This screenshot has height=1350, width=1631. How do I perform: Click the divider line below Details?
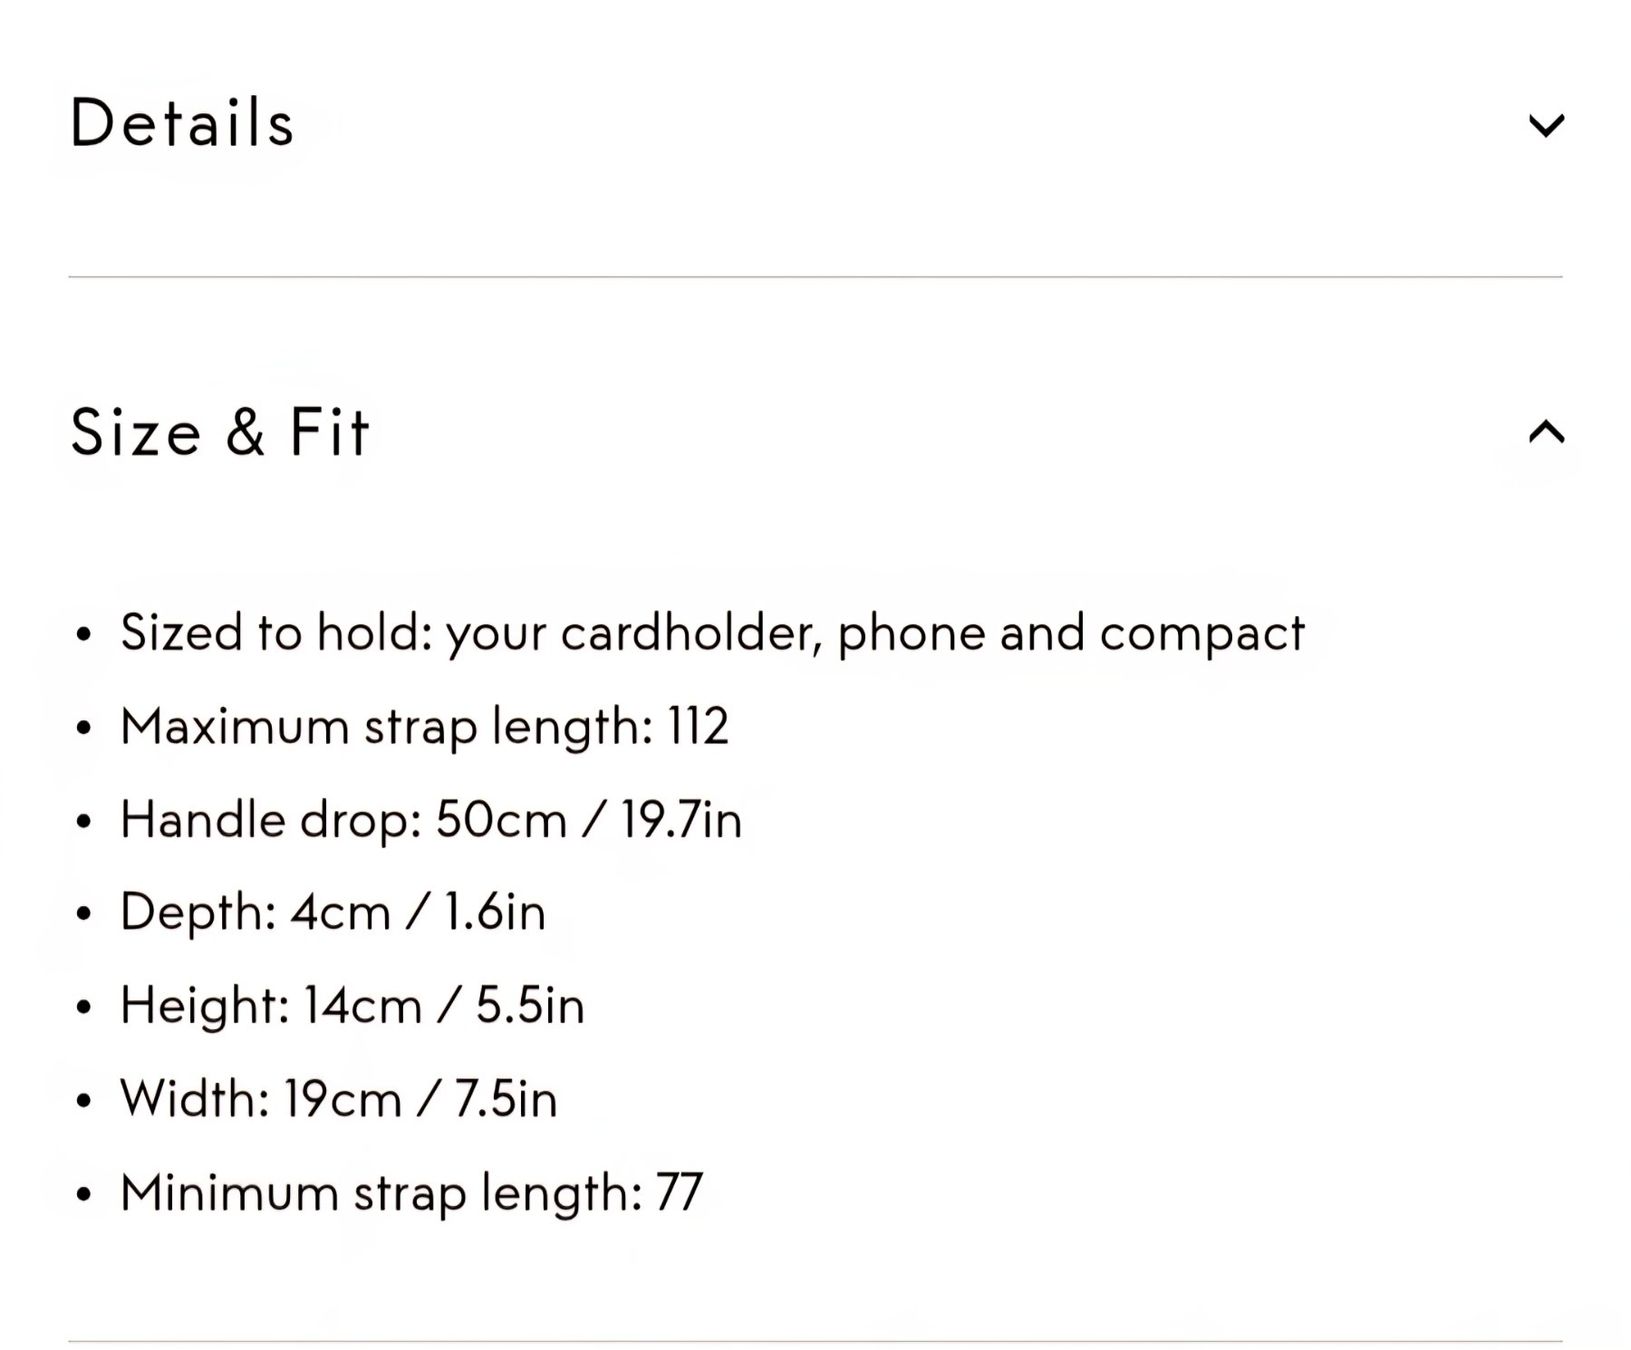click(815, 277)
